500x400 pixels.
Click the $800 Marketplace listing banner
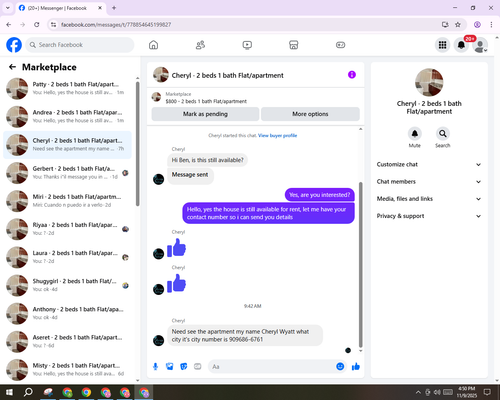[255, 98]
